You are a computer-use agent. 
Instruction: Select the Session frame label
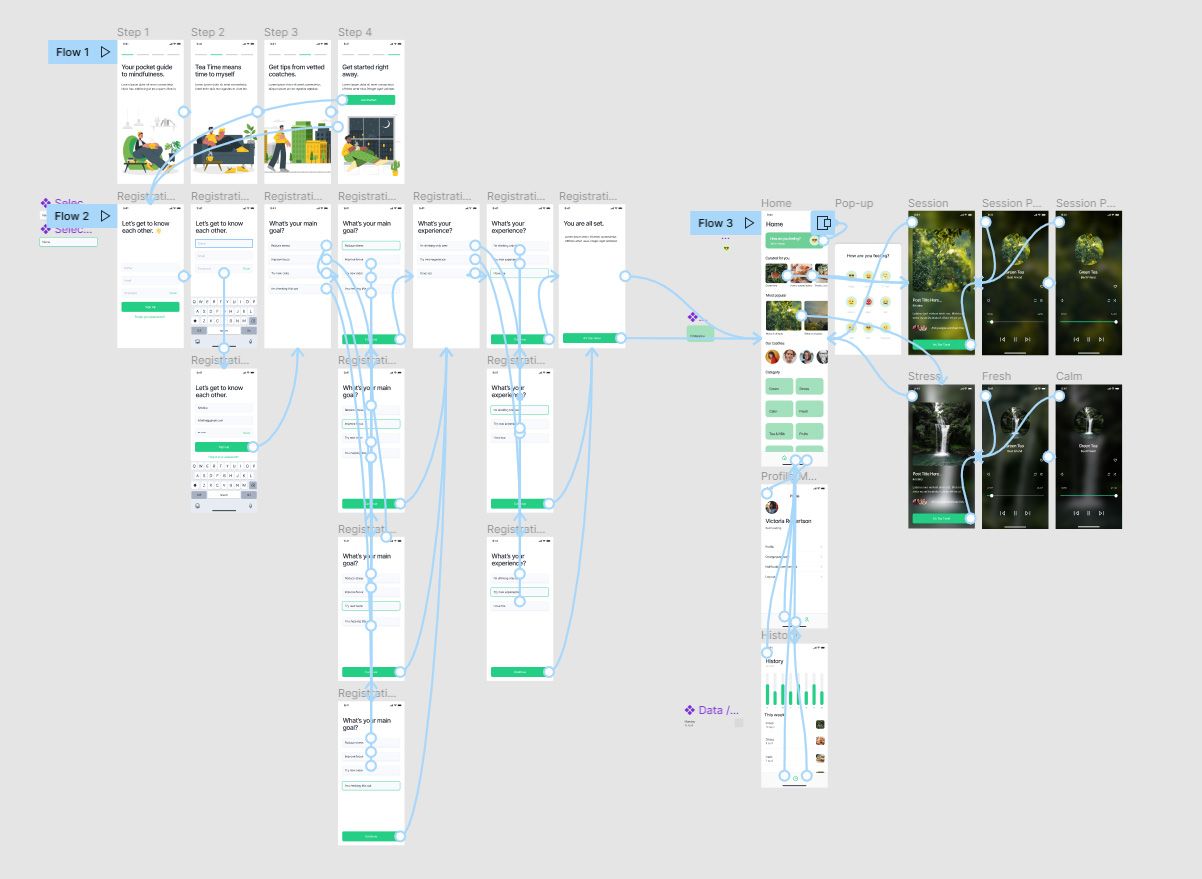click(x=928, y=203)
